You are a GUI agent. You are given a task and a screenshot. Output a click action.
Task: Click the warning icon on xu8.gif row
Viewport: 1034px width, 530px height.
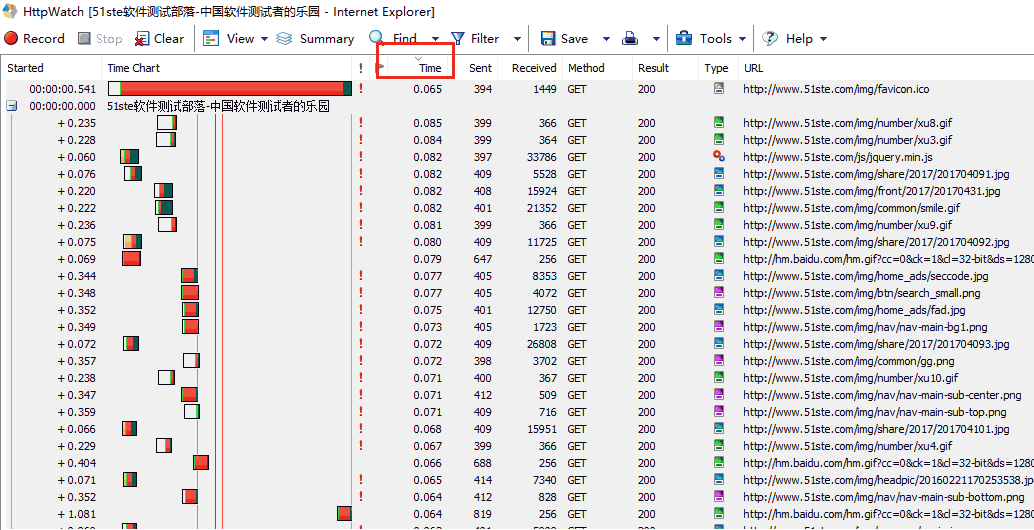point(360,123)
